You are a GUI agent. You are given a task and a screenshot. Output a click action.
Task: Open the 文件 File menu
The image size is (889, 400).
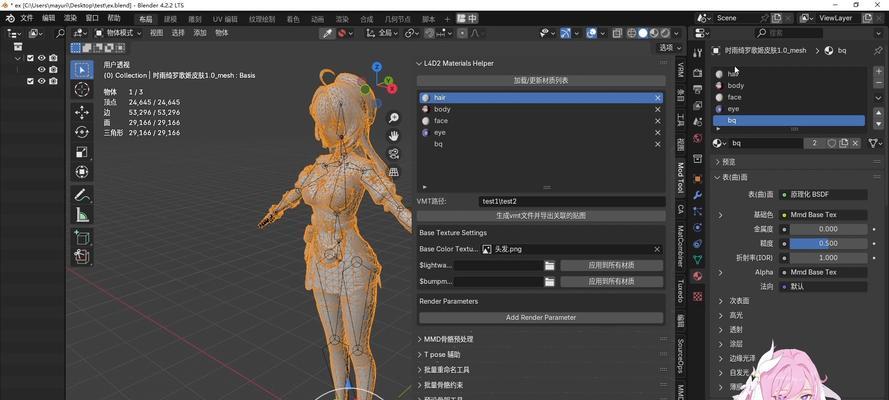pyautogui.click(x=27, y=18)
